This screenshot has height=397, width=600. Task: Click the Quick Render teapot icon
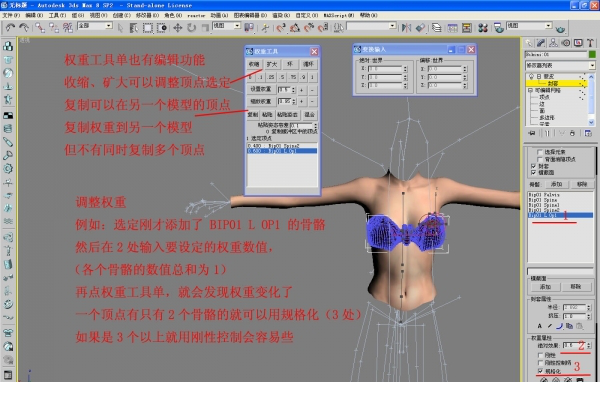pos(560,29)
